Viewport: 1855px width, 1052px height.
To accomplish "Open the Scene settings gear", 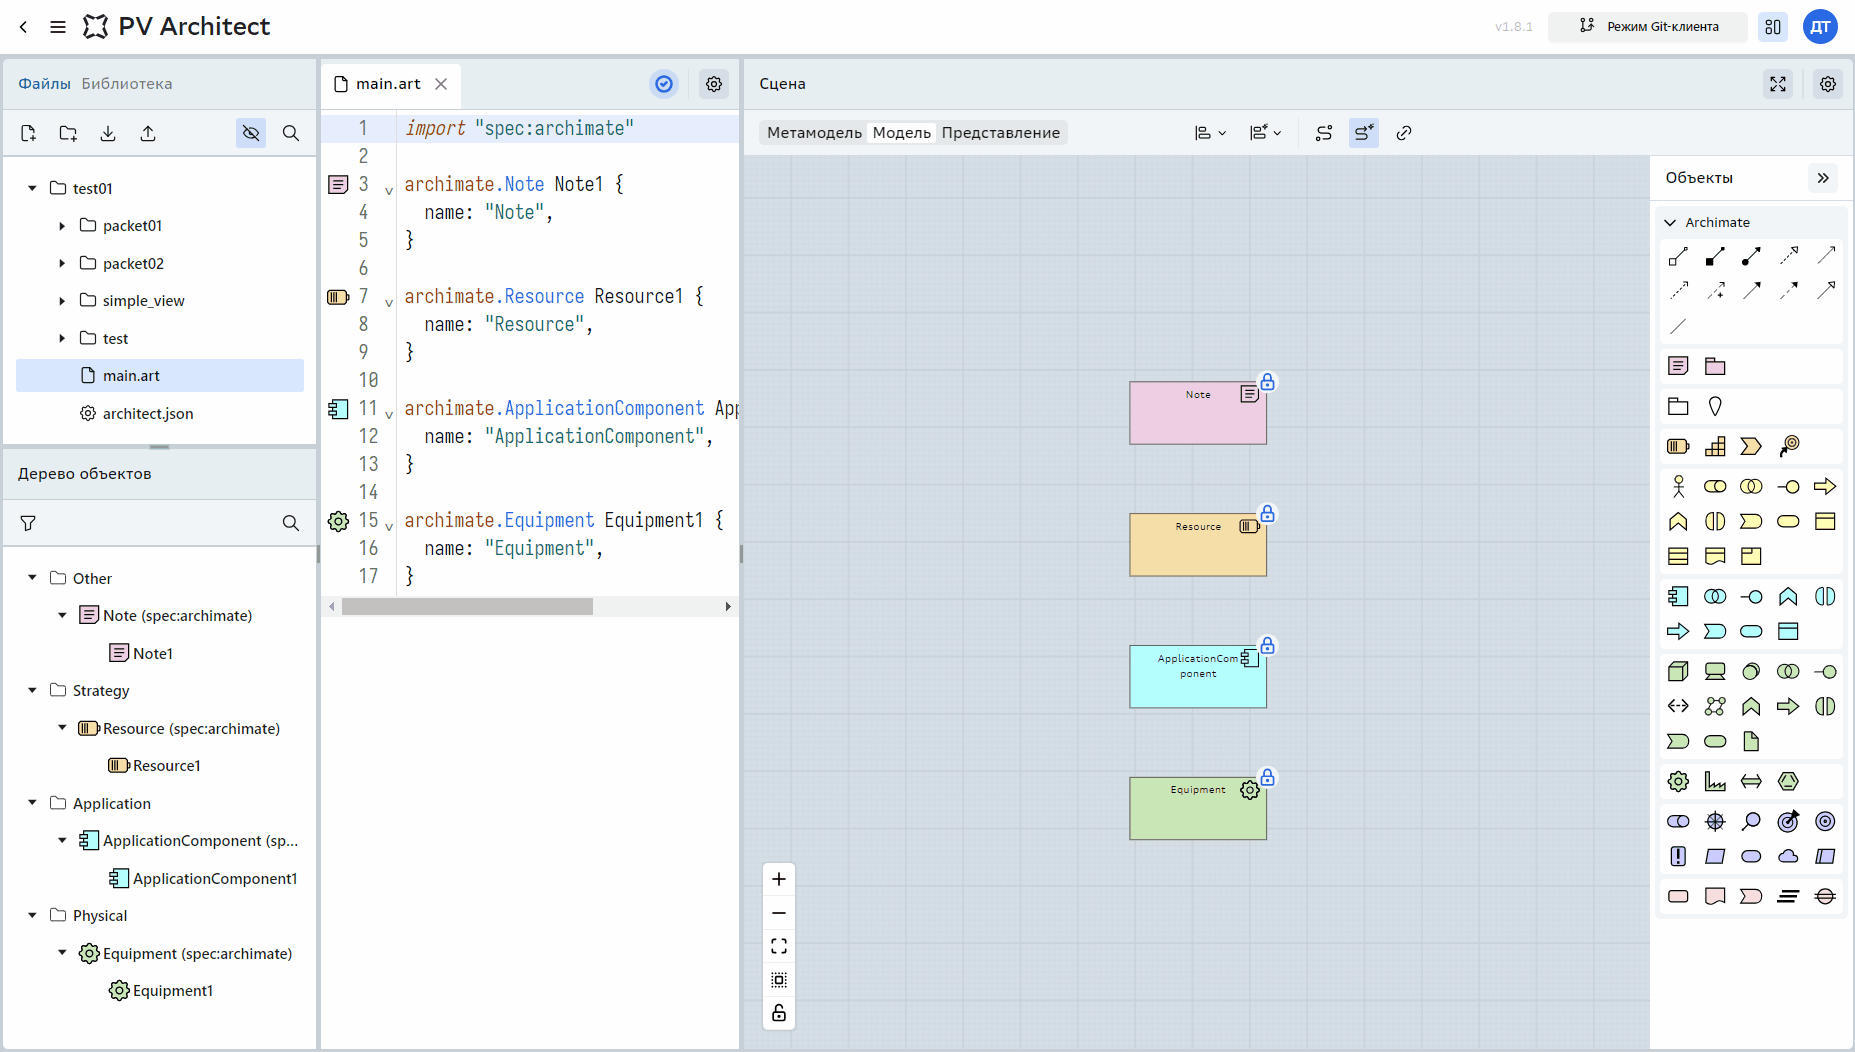I will pos(1828,84).
